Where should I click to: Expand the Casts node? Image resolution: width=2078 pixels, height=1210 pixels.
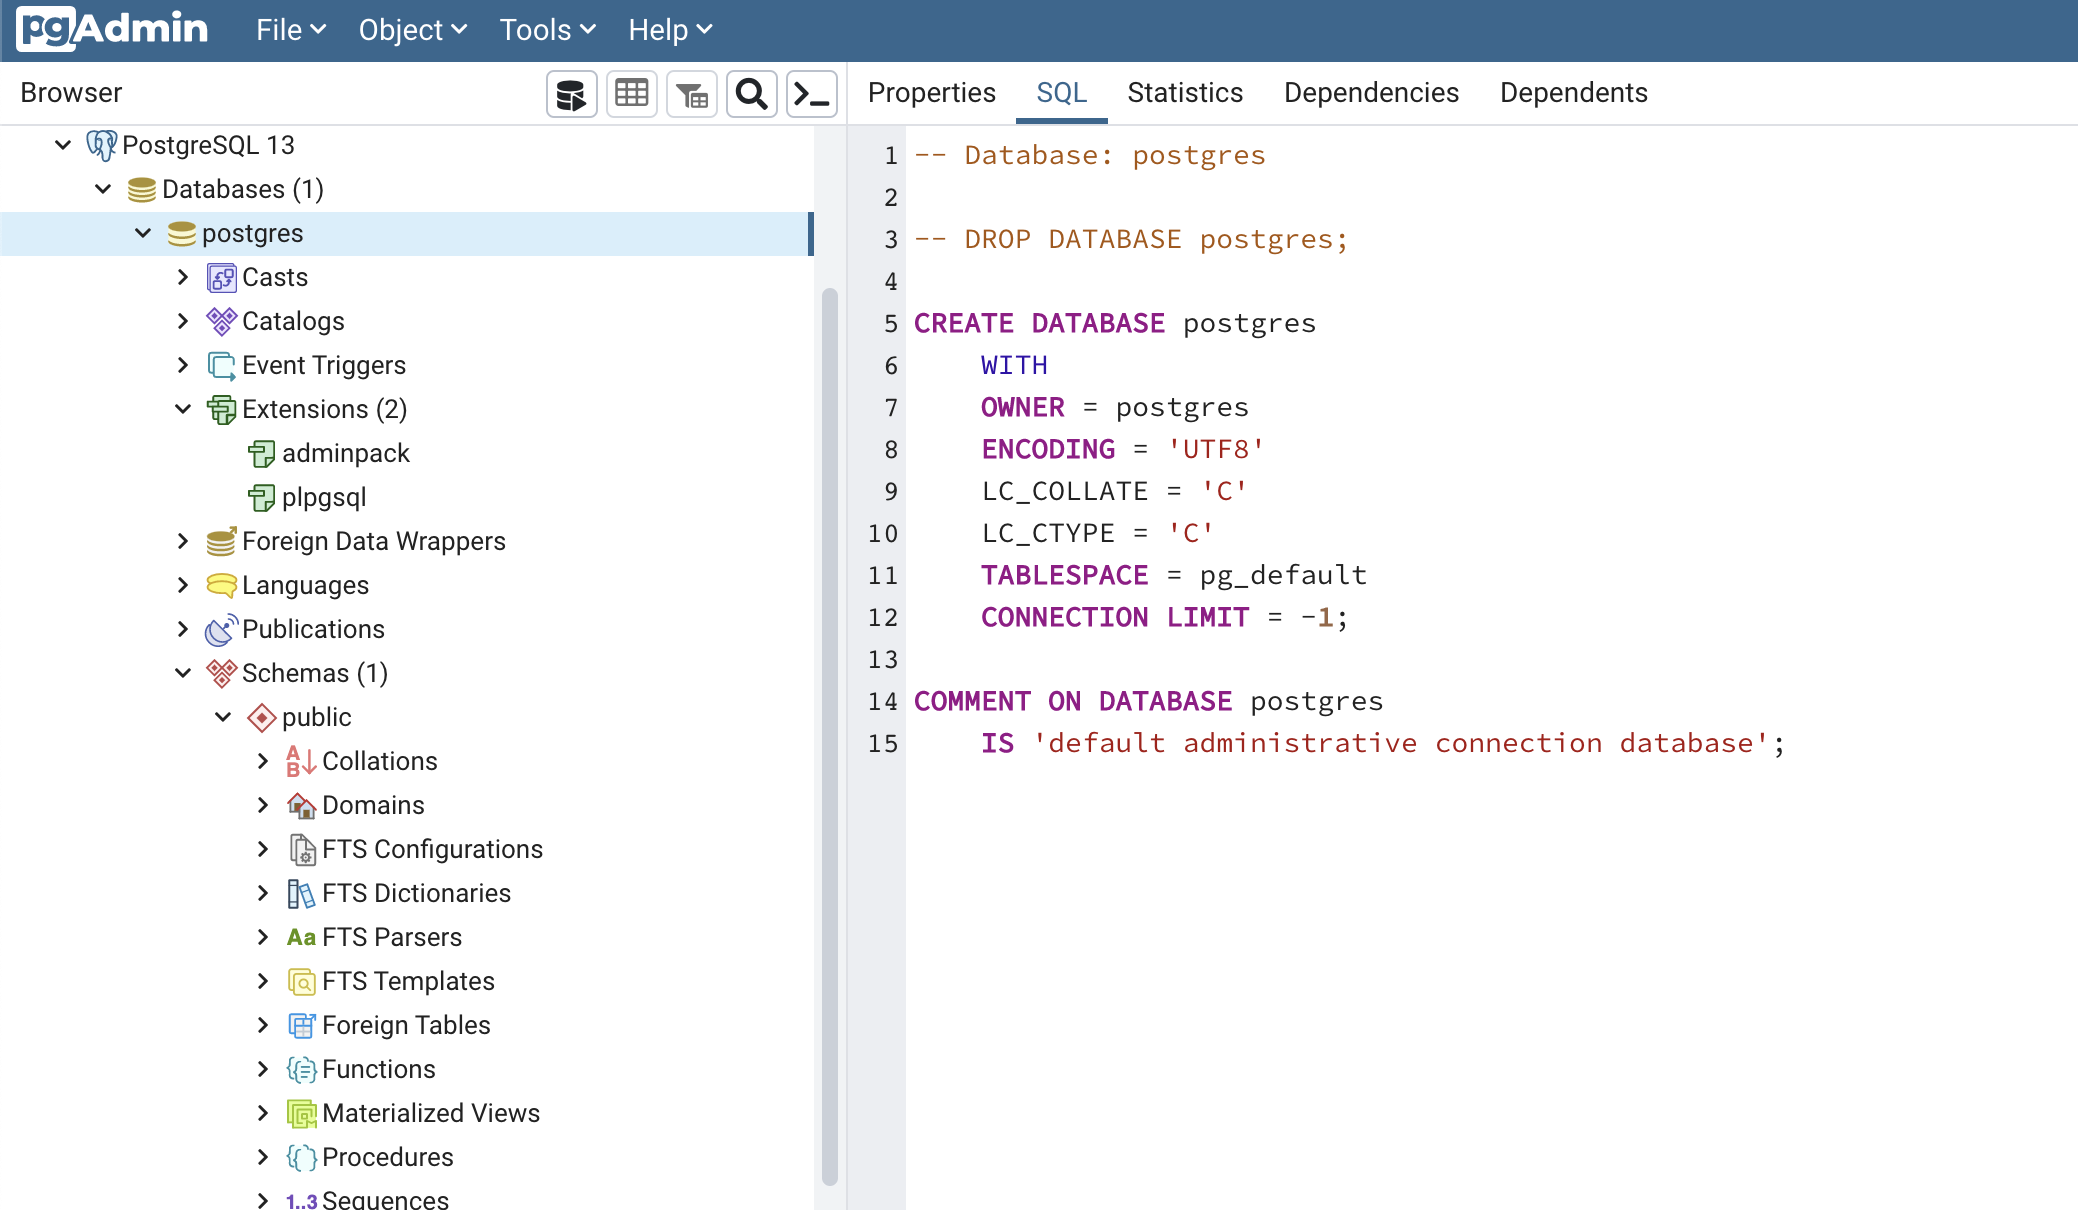click(183, 276)
